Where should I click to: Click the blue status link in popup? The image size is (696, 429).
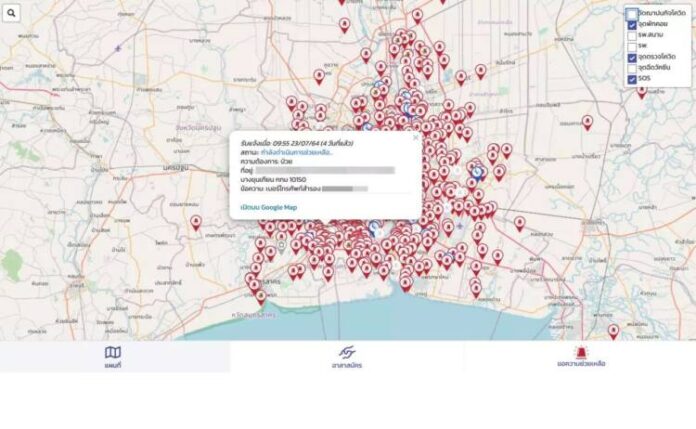(x=297, y=152)
